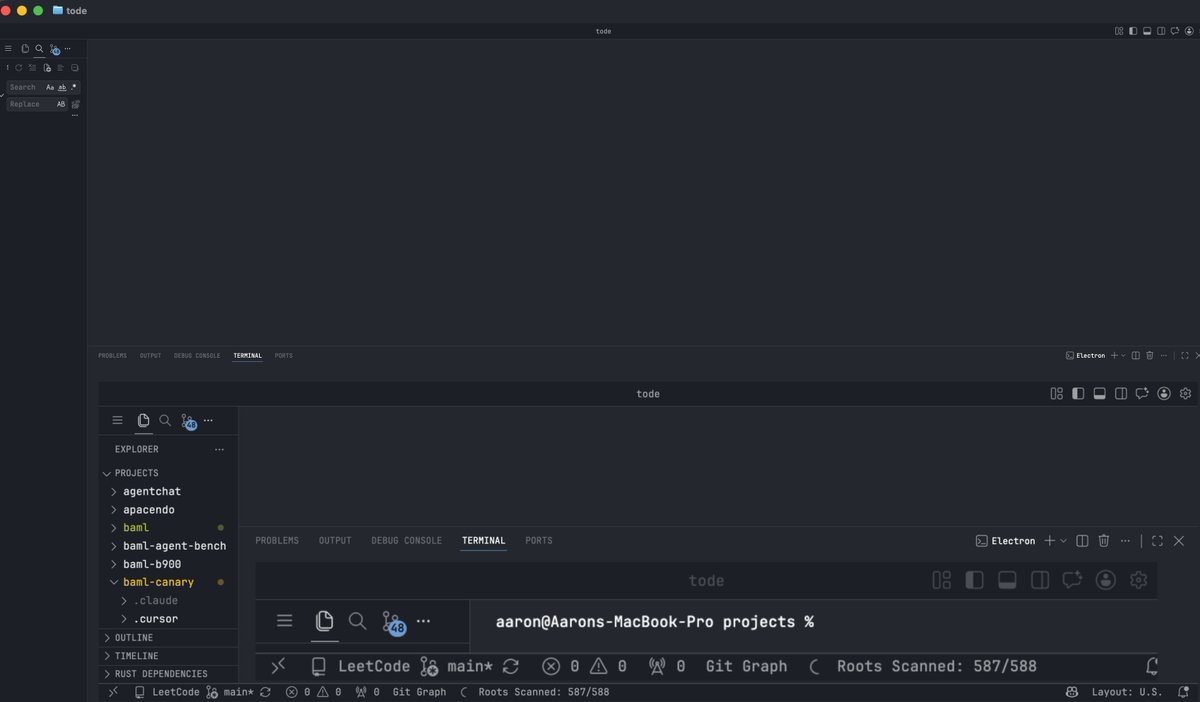Open settings gear in middle window title bar
This screenshot has height=702, width=1200.
tap(1186, 394)
